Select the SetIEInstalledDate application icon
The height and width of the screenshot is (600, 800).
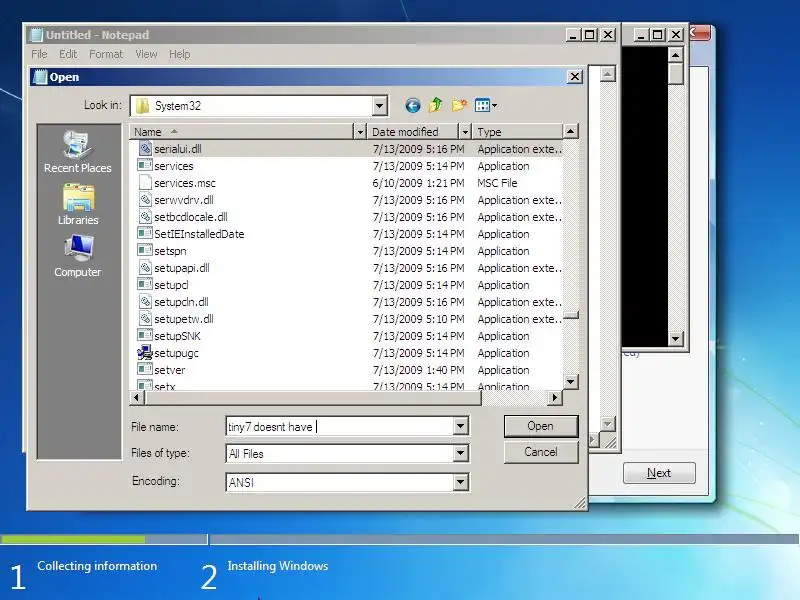tap(145, 234)
